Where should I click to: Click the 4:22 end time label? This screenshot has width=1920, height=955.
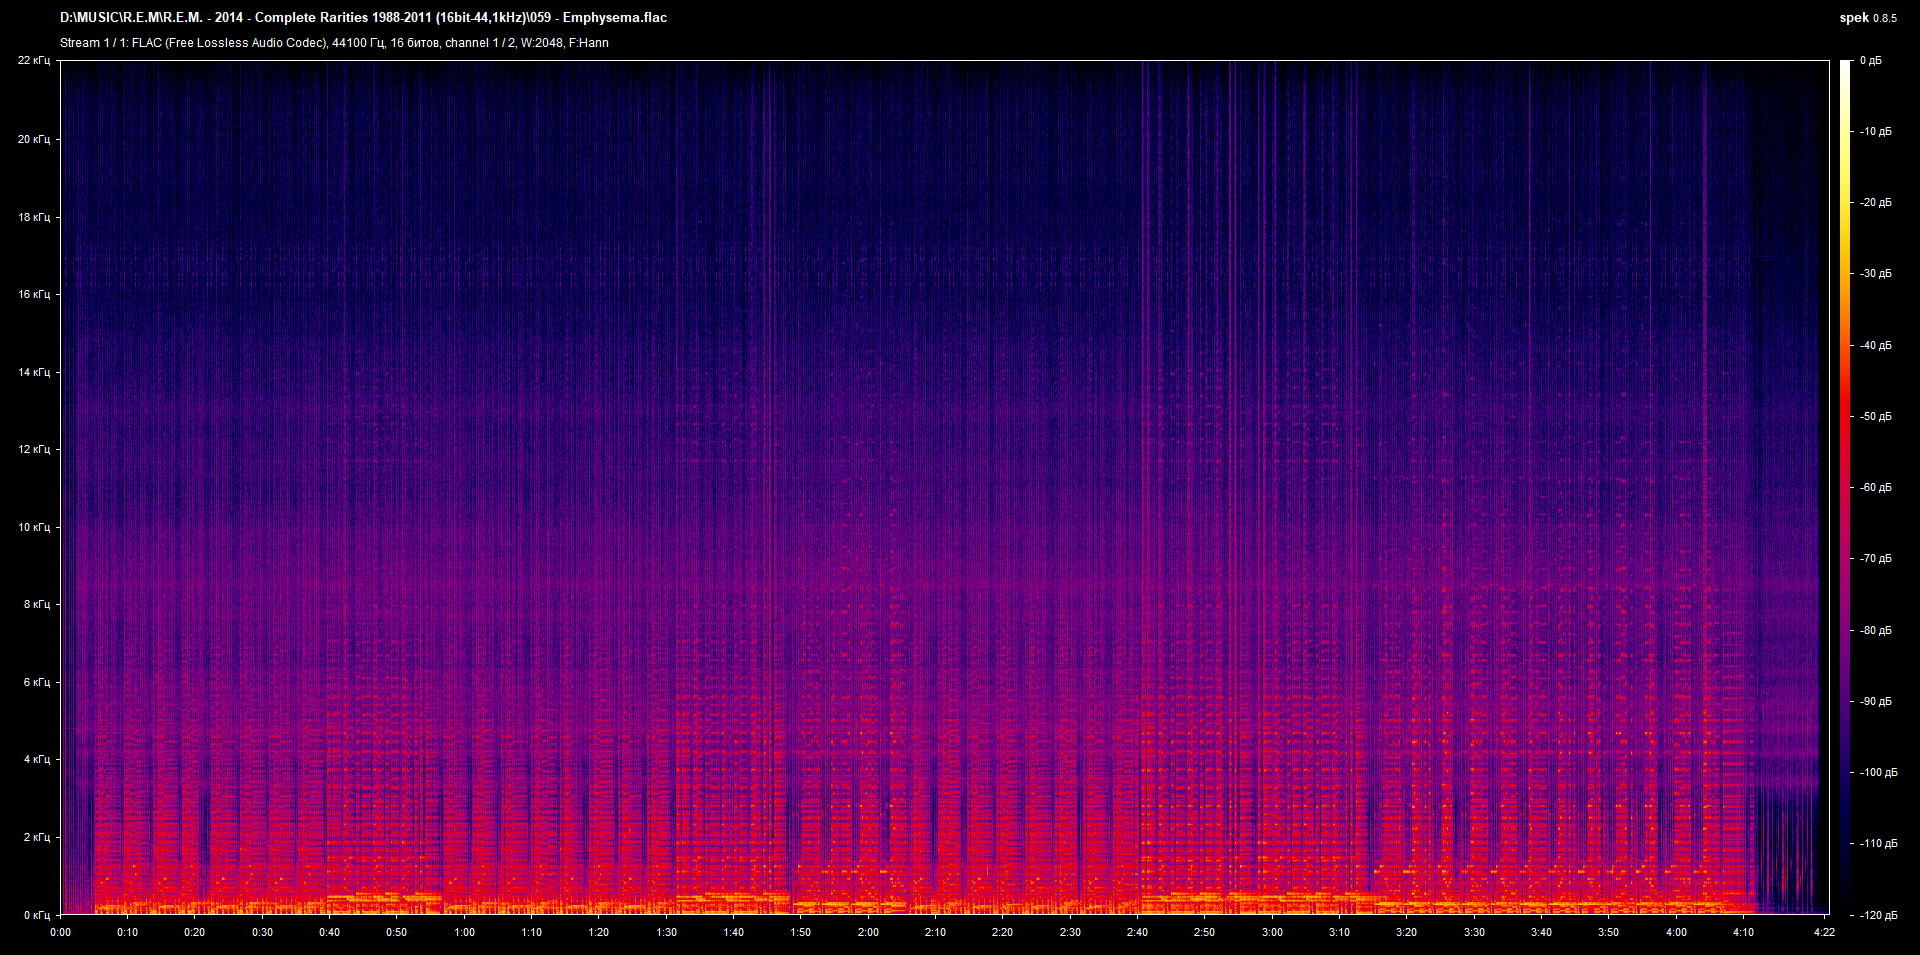[x=1824, y=932]
